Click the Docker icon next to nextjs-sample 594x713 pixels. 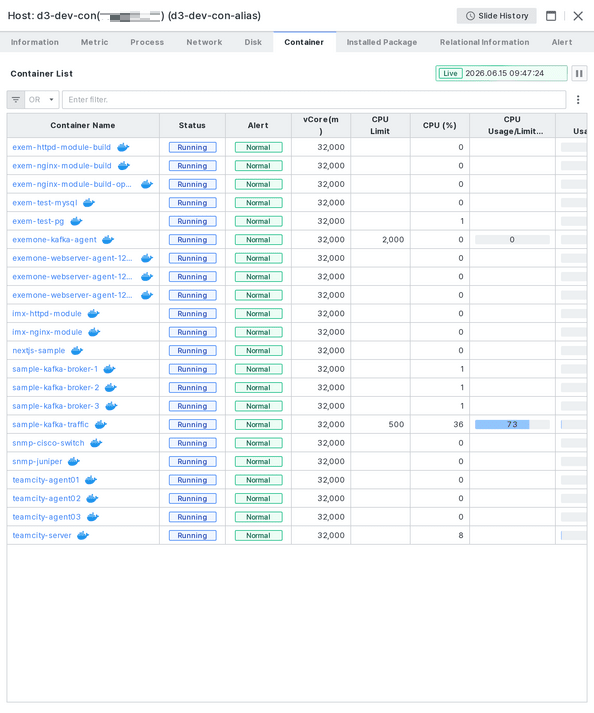pyautogui.click(x=77, y=351)
